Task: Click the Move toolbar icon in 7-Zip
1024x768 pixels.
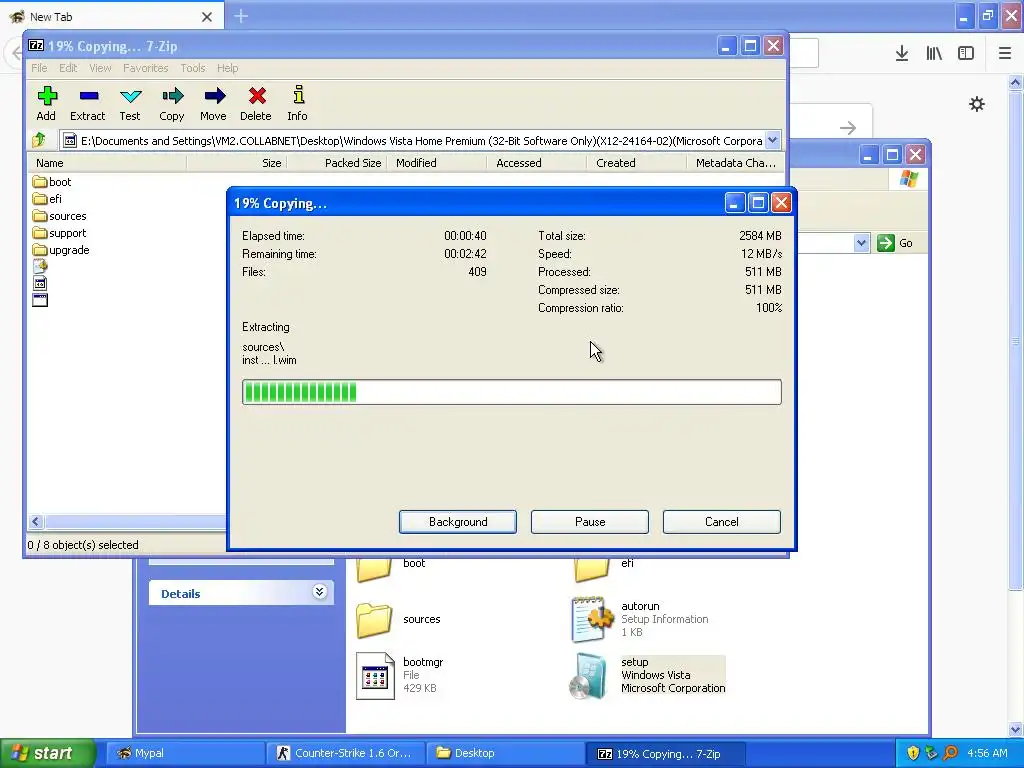Action: coord(214,96)
